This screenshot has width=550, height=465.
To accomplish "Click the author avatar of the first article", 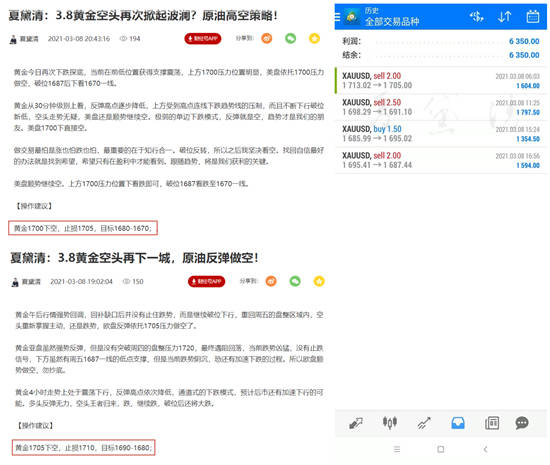I will 13,39.
